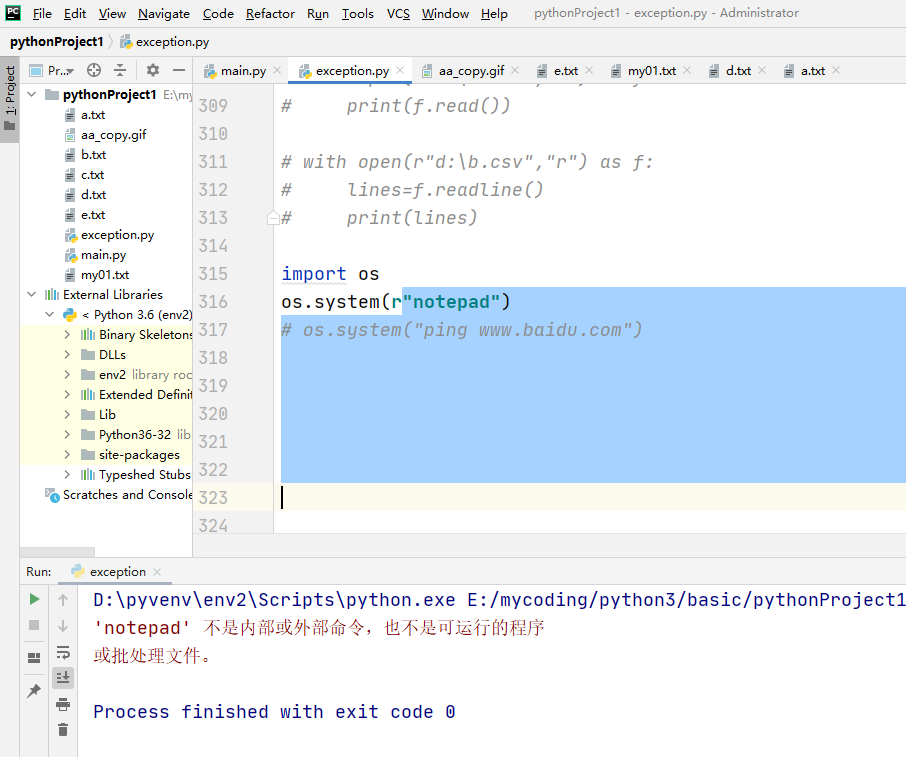Click exception.py in the breadcrumb bar
Screen dimensions: 906x757
165,42
